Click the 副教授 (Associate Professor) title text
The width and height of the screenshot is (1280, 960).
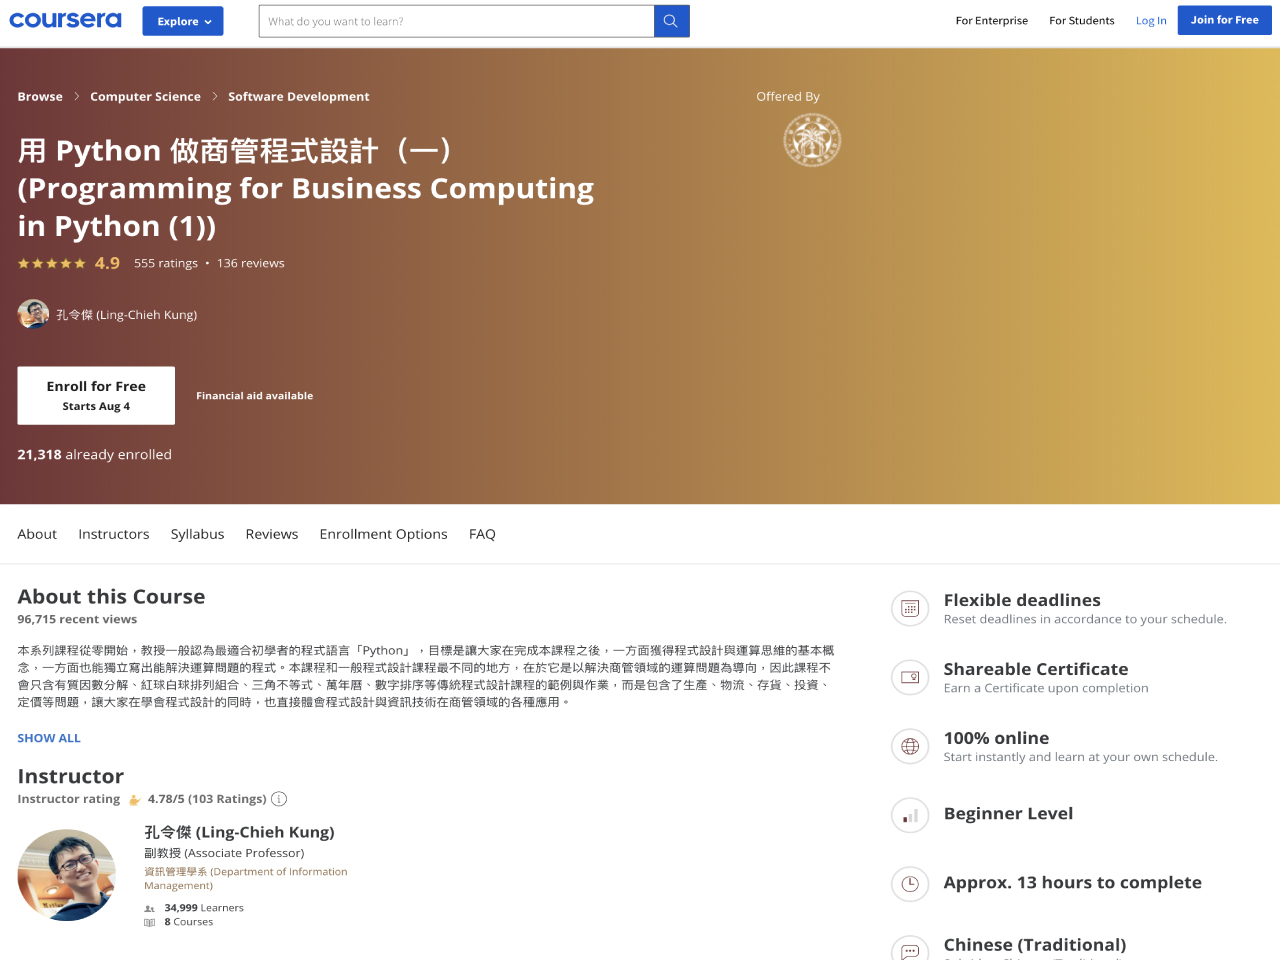click(224, 853)
